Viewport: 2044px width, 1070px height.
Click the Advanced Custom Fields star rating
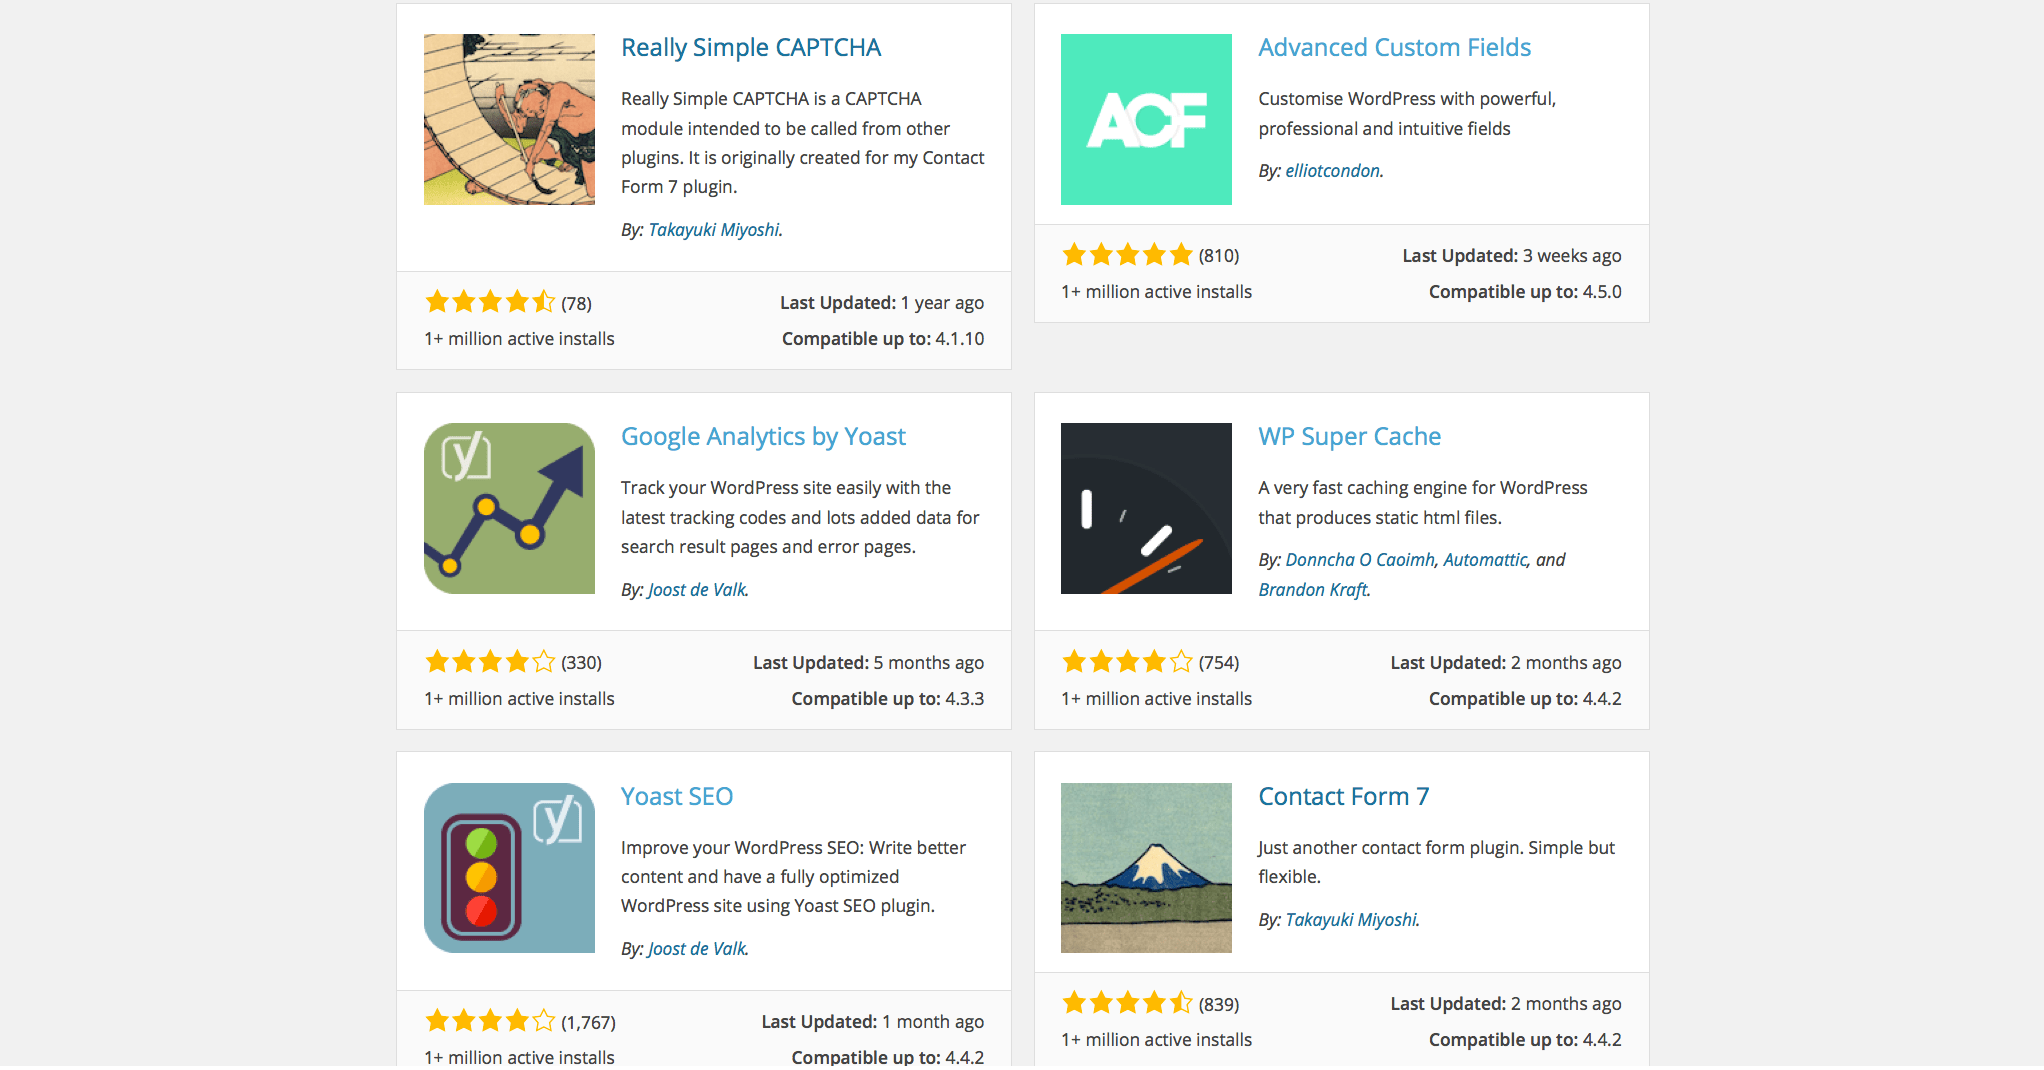tap(1127, 255)
